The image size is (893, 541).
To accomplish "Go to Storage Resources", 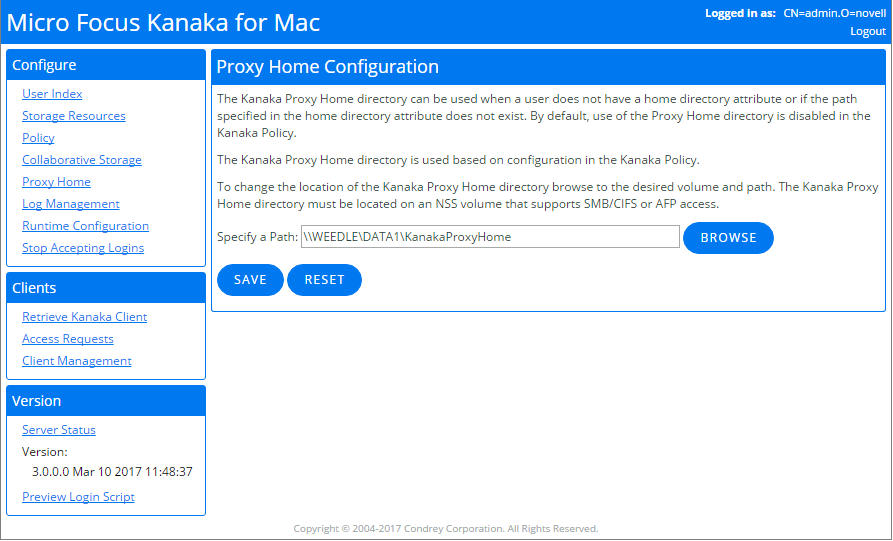I will (x=73, y=116).
